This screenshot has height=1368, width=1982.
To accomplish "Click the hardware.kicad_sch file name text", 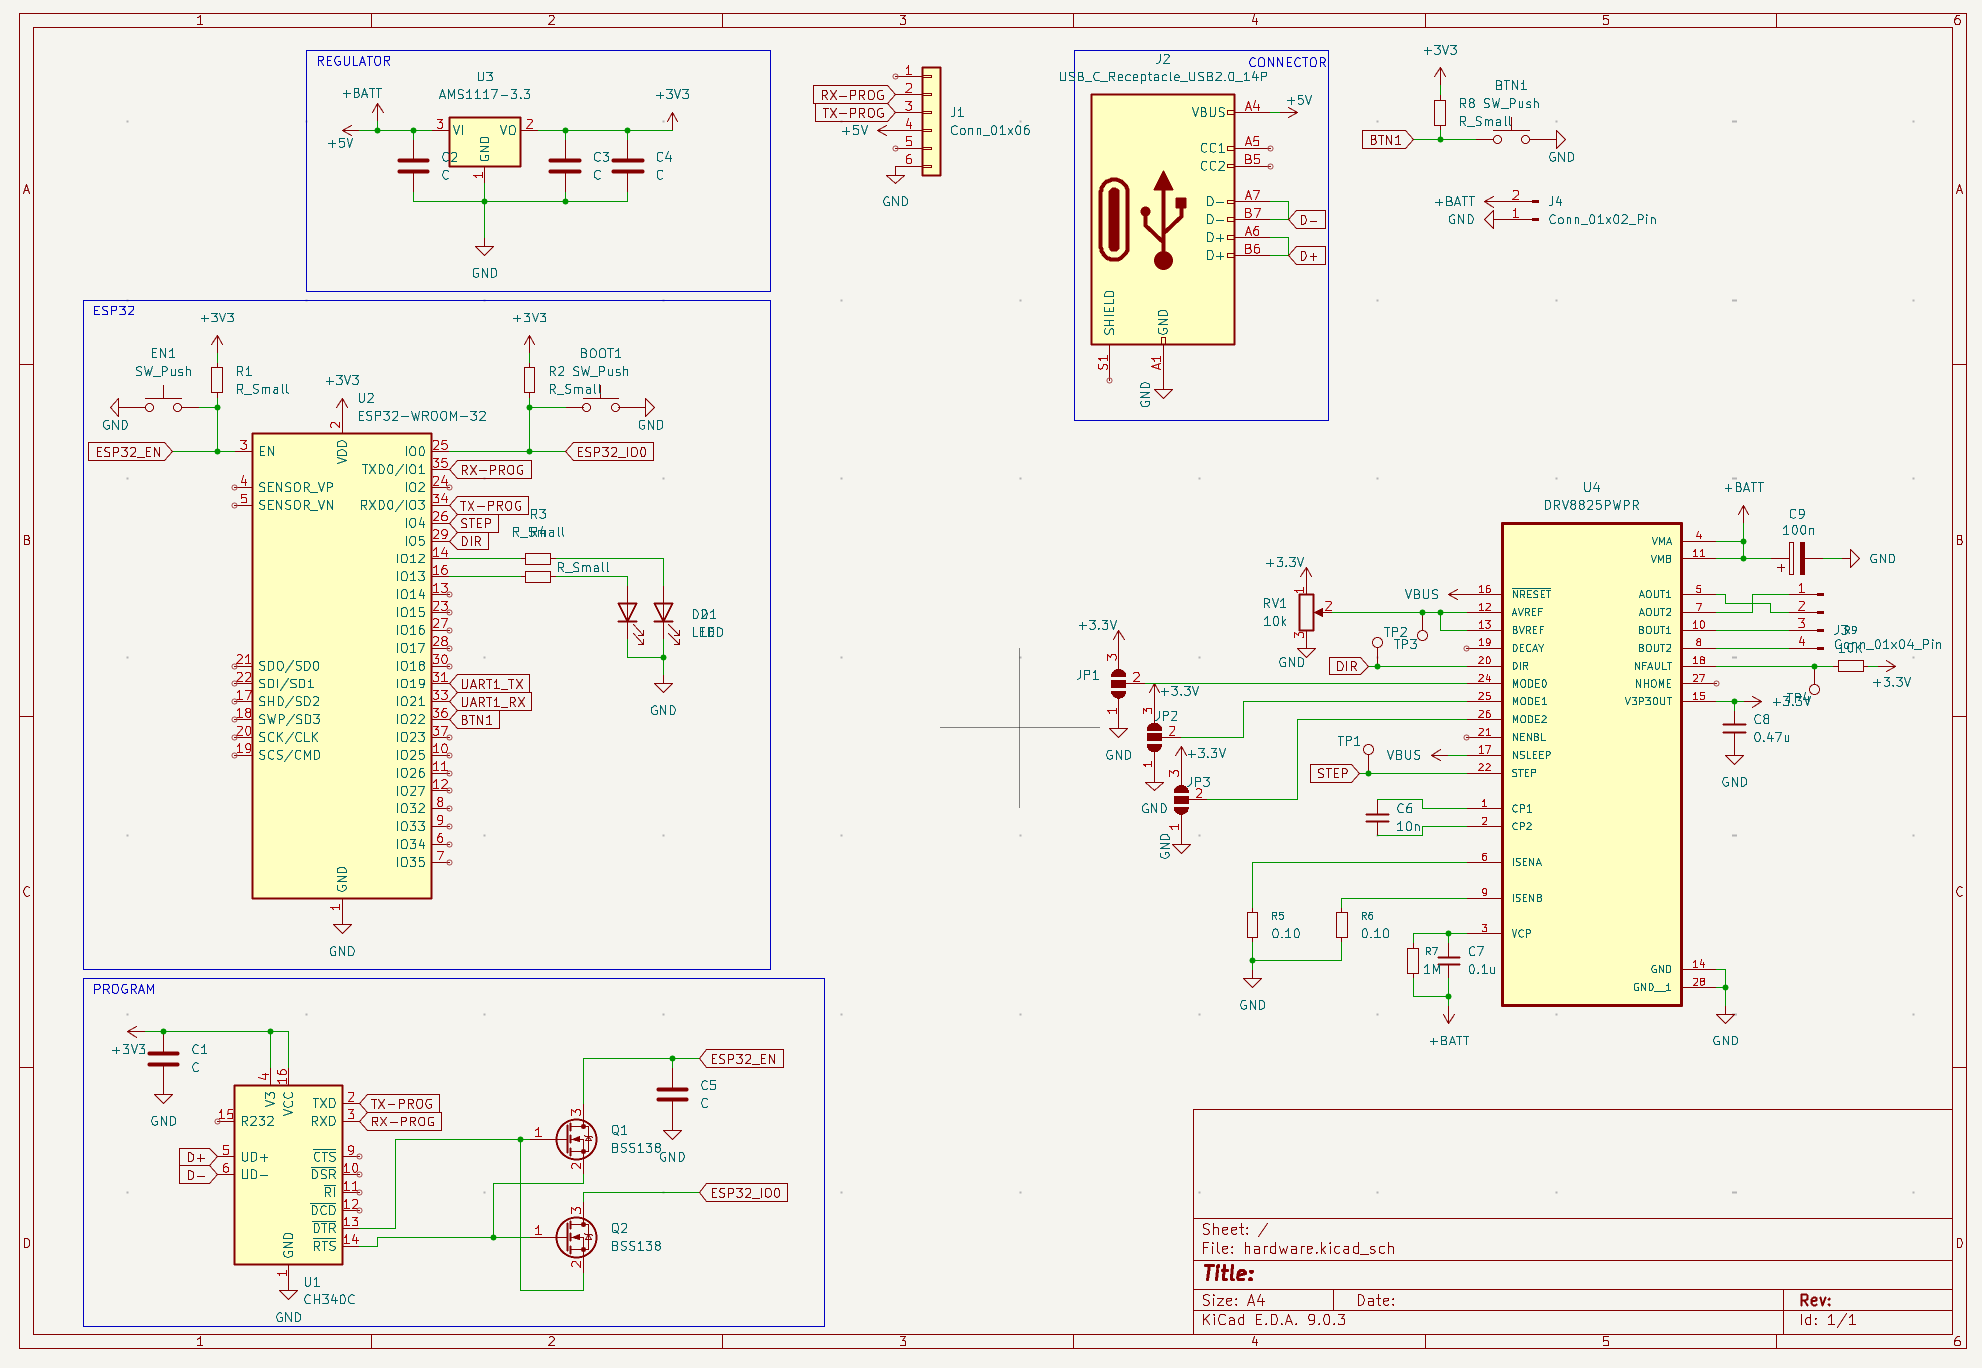I will tap(1318, 1248).
